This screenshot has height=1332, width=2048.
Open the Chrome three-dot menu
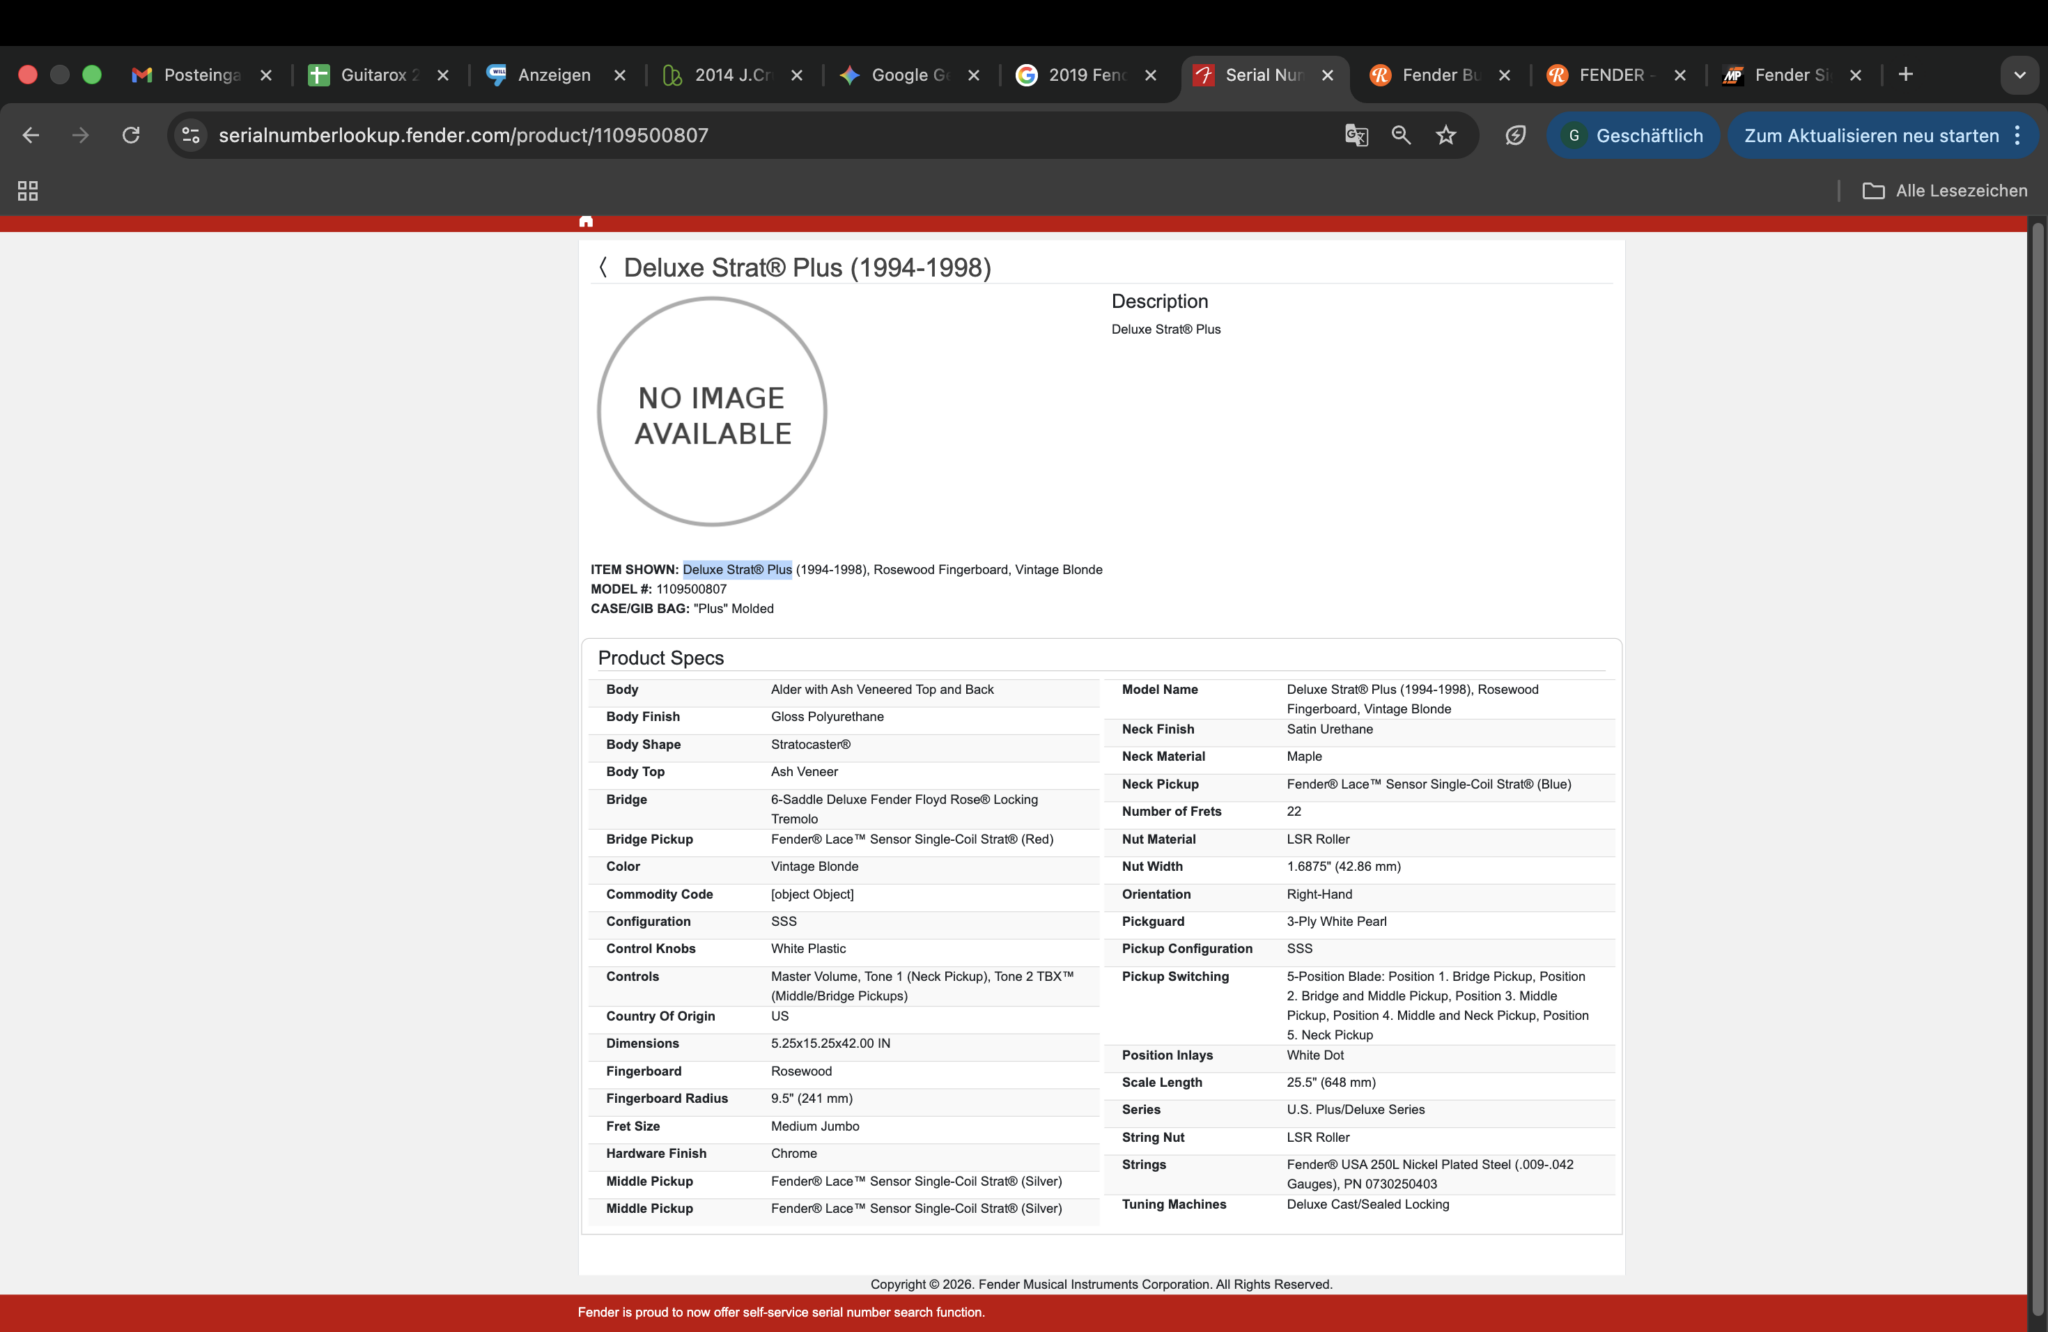[2018, 135]
